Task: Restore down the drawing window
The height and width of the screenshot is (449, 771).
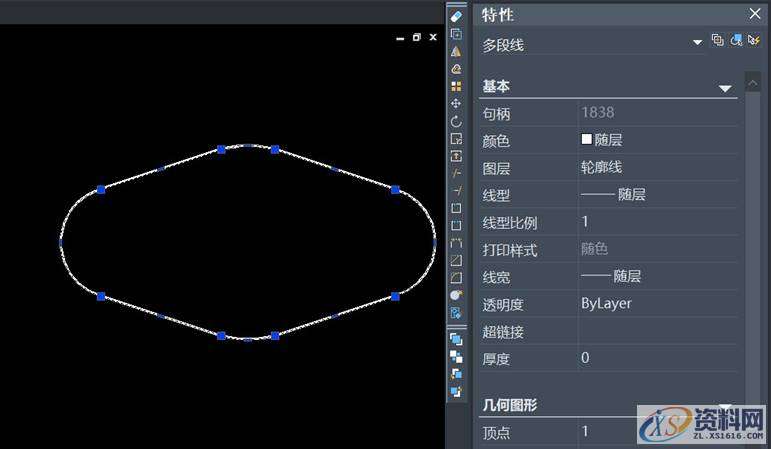Action: click(x=416, y=37)
